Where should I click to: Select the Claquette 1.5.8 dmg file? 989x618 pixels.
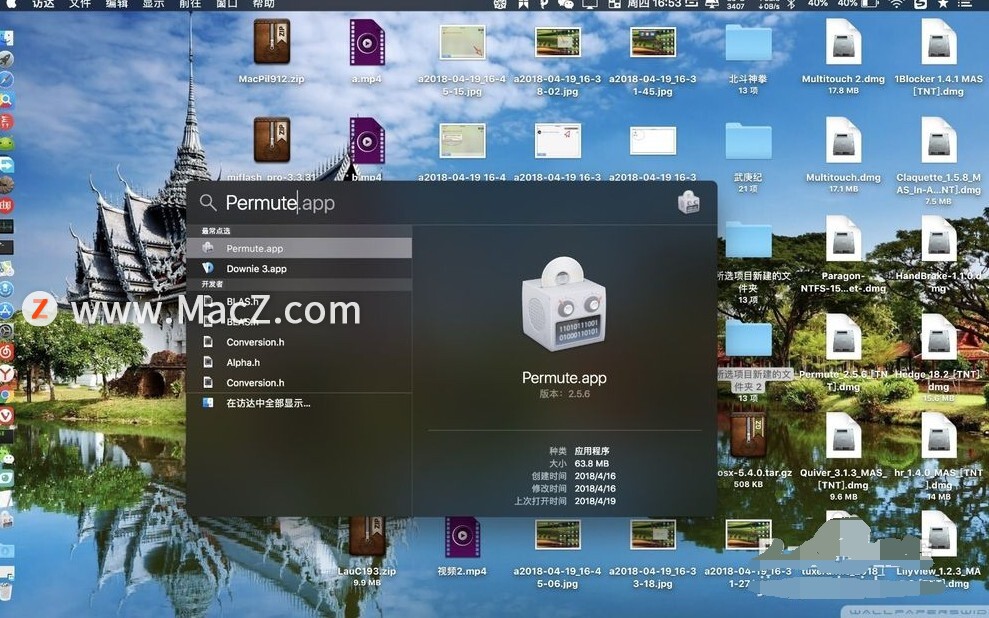(x=939, y=140)
